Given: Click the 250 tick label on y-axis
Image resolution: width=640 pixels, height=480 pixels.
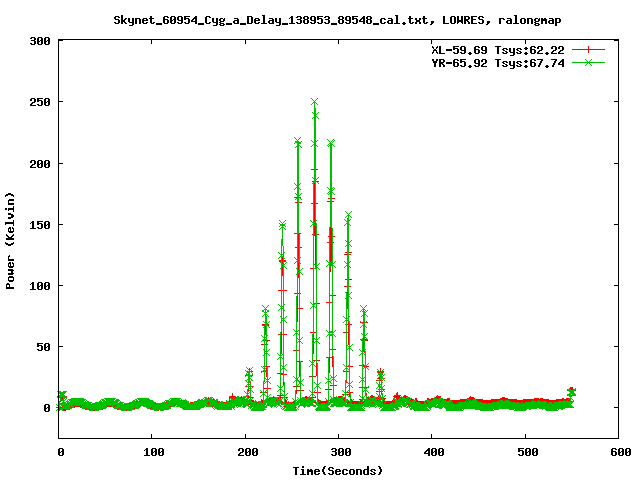Looking at the screenshot, I should pos(40,102).
